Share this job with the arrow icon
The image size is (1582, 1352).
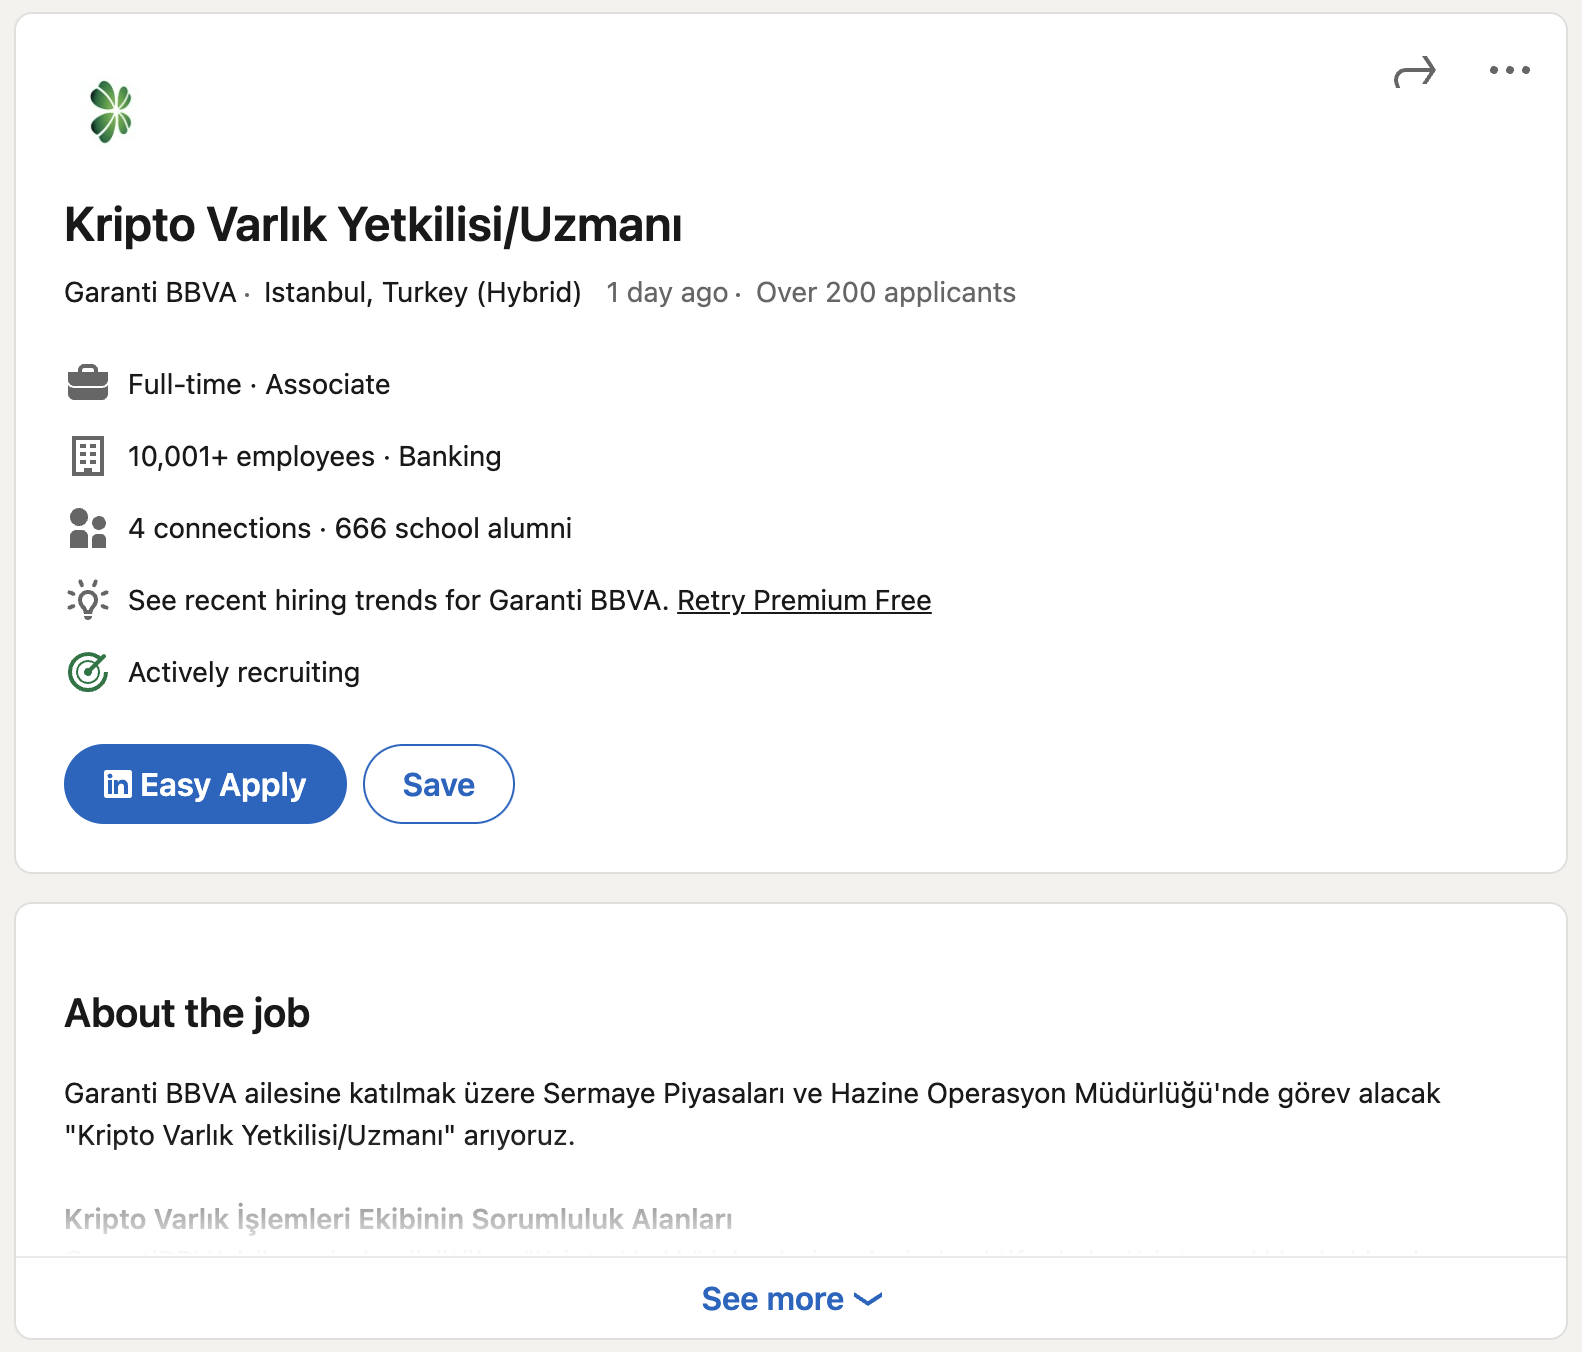point(1414,71)
